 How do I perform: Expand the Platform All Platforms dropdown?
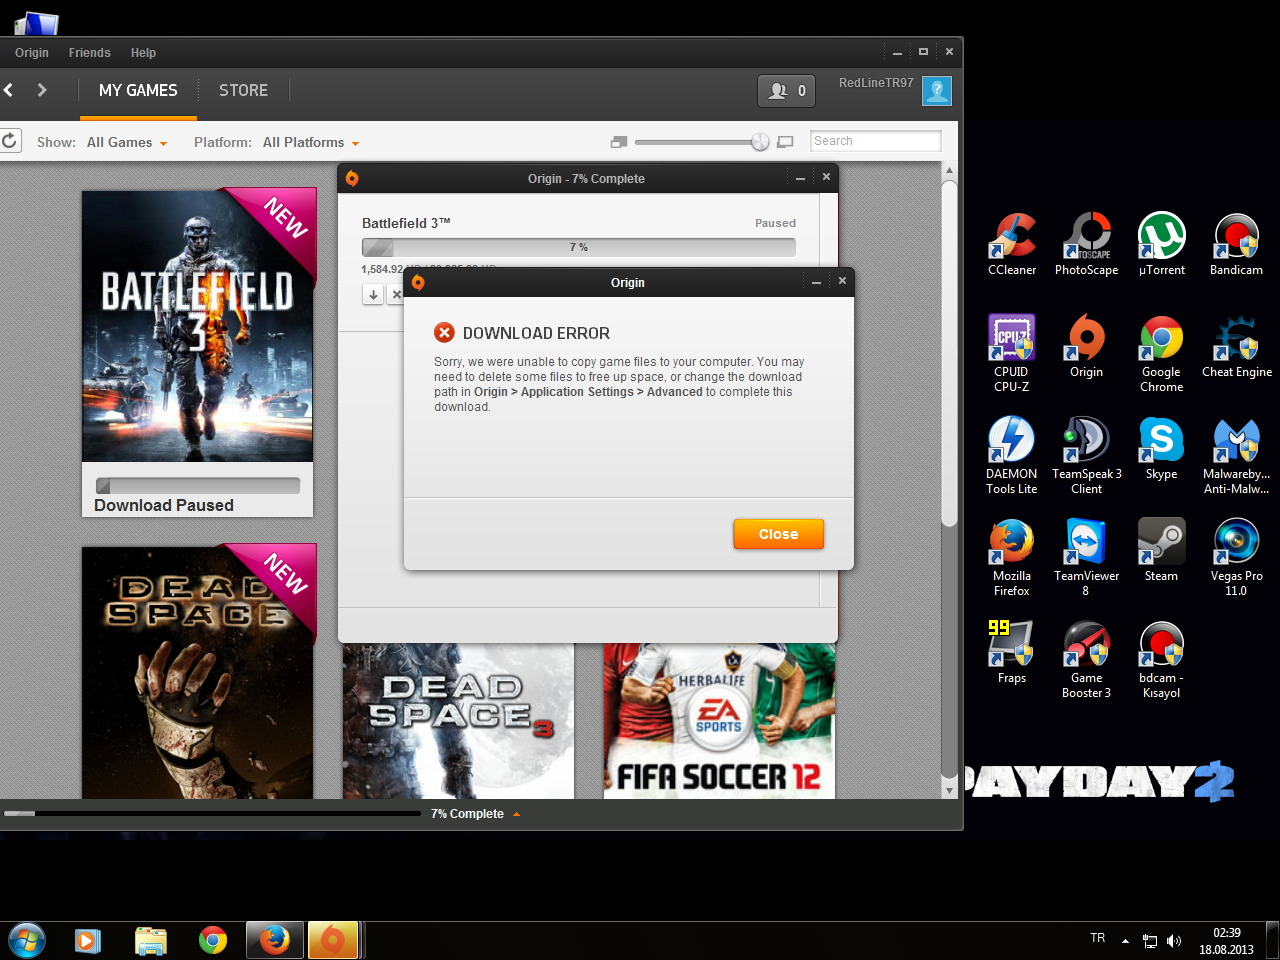[311, 142]
